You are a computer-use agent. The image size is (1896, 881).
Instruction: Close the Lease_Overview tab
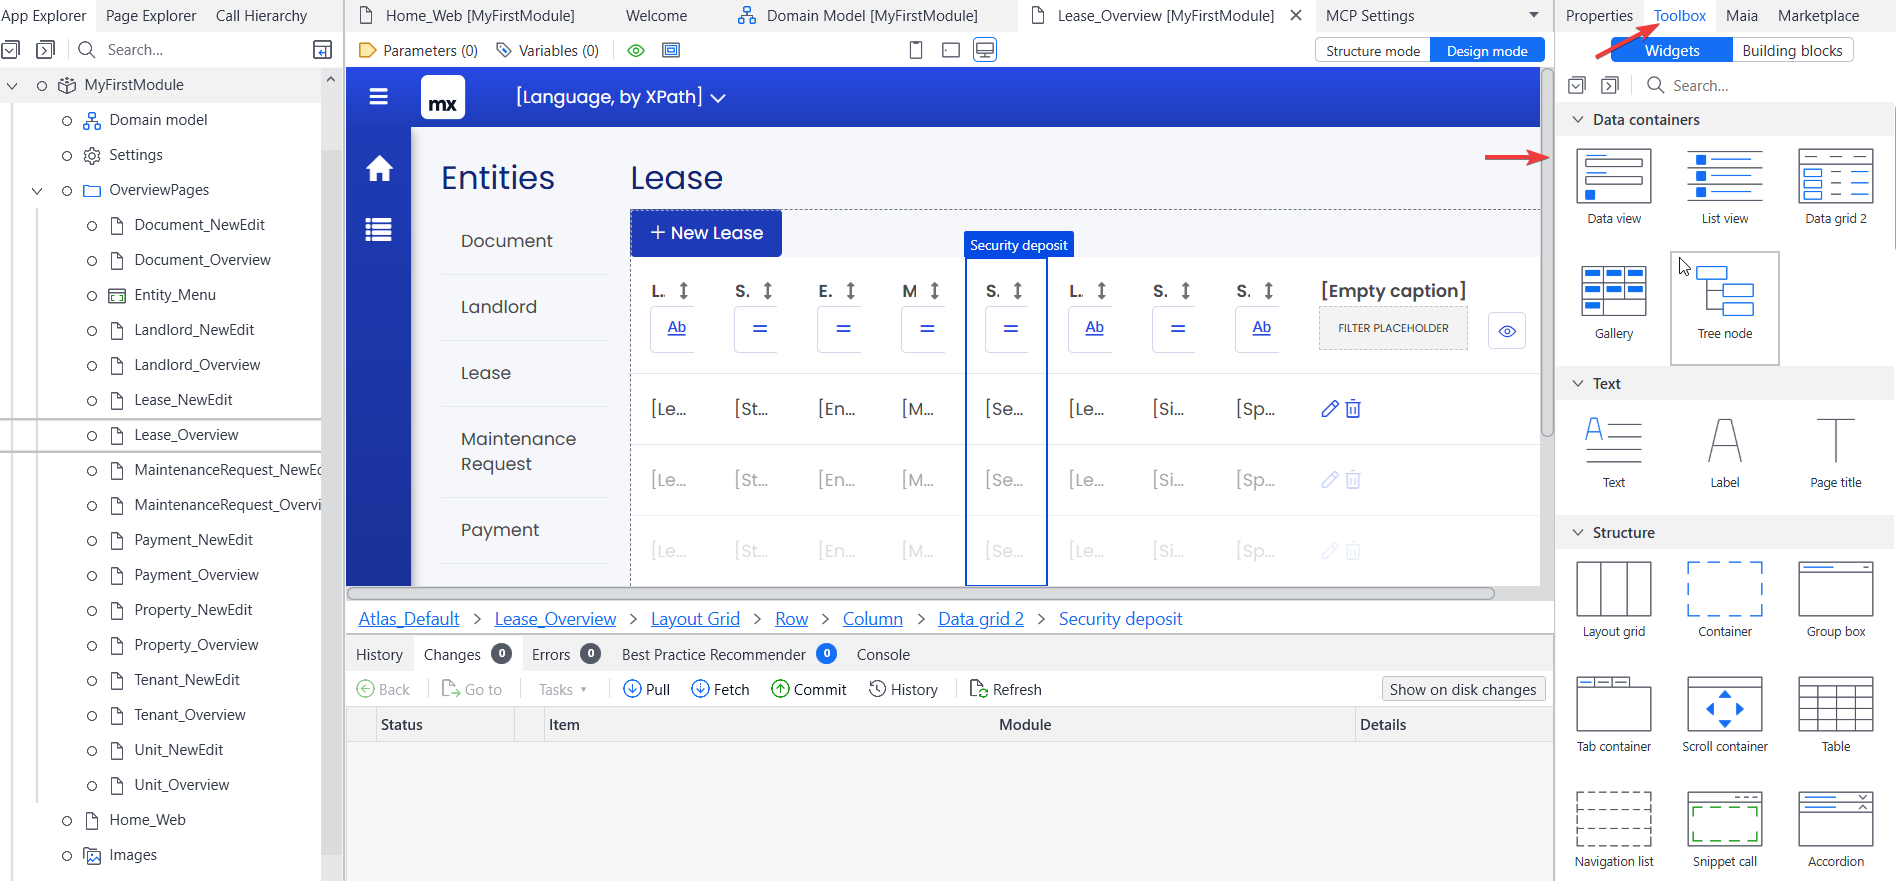coord(1296,16)
